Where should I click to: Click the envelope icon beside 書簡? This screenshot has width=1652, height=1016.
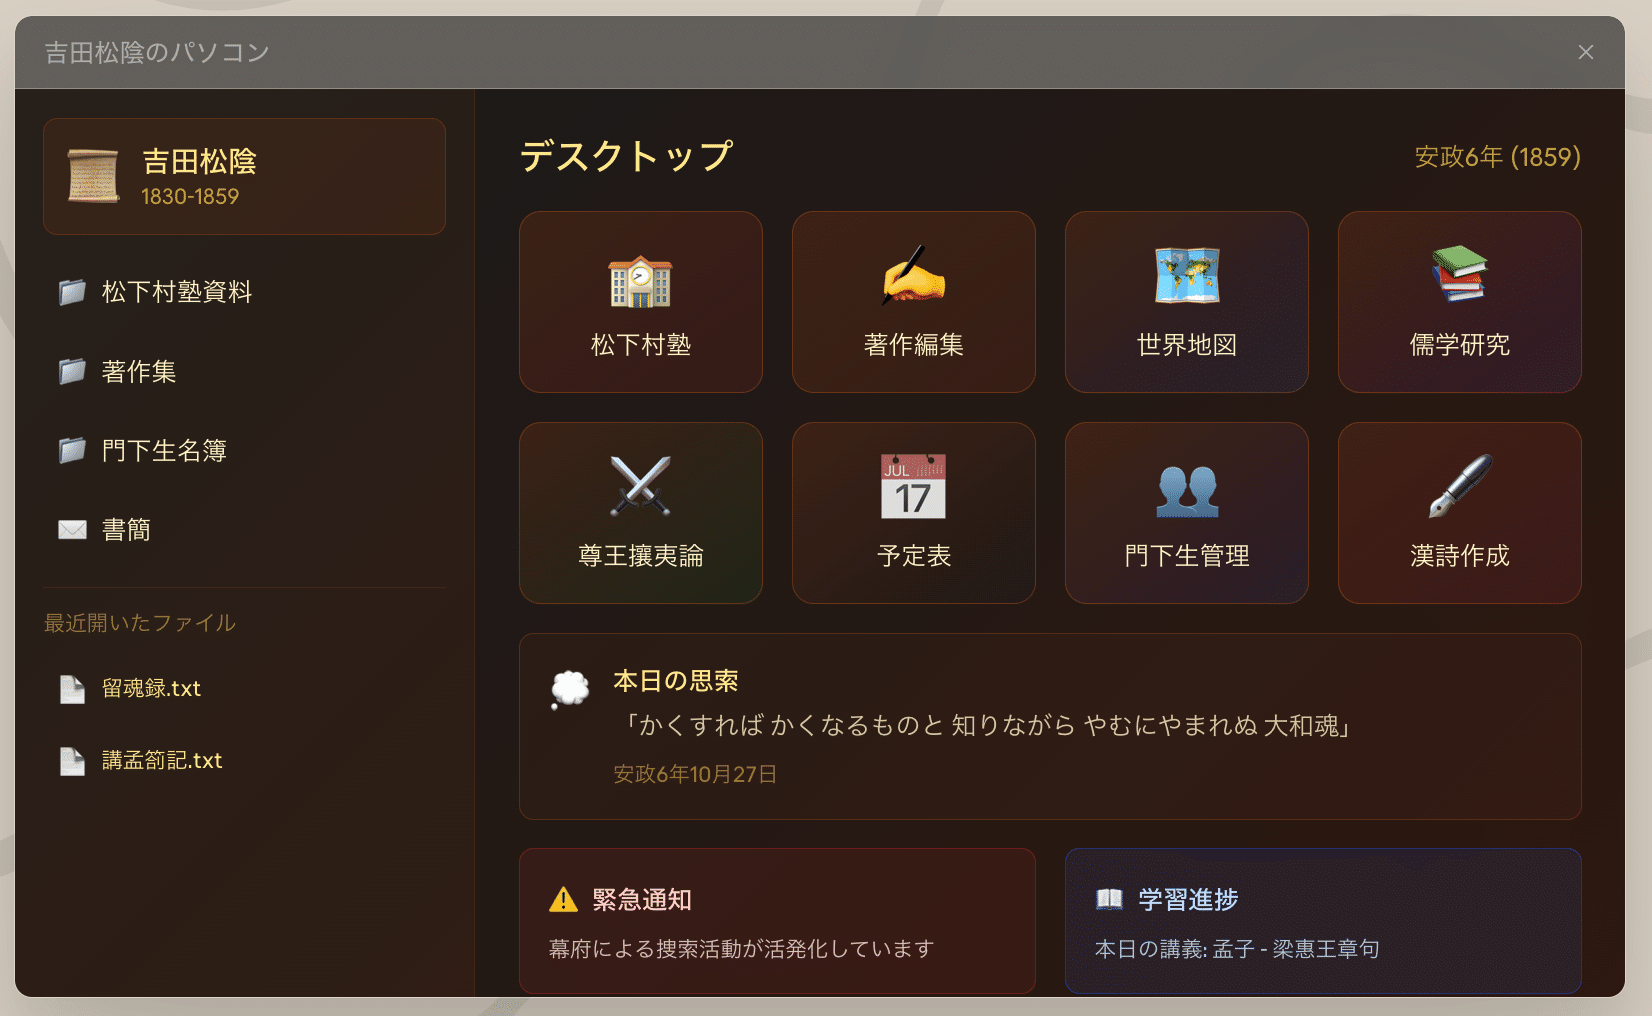[x=72, y=529]
